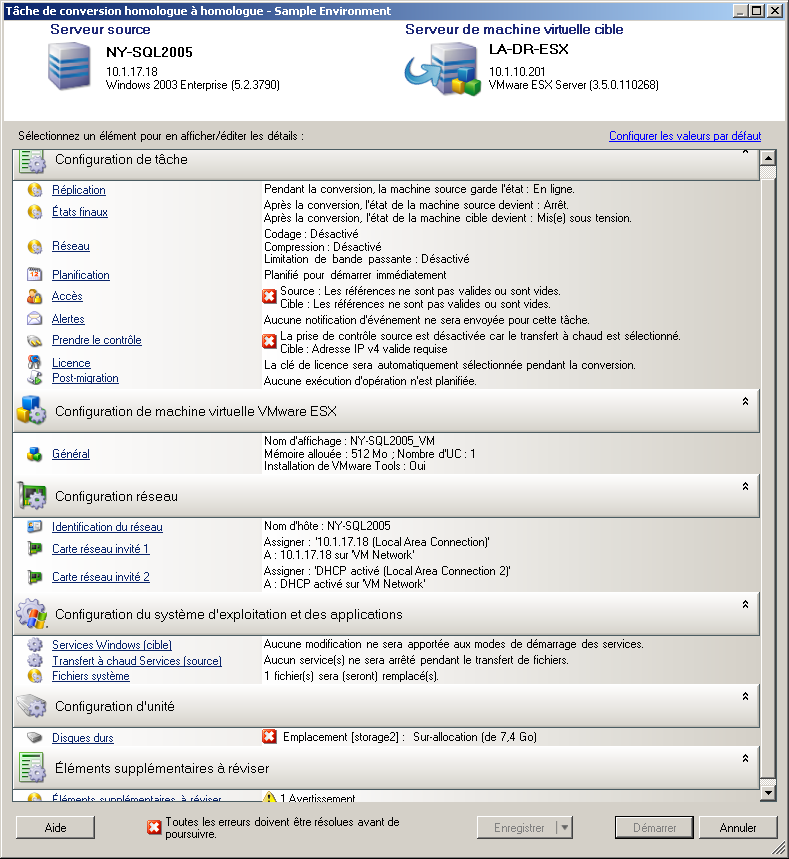Open Transfert à chaud Services (source) link

pyautogui.click(x=137, y=661)
